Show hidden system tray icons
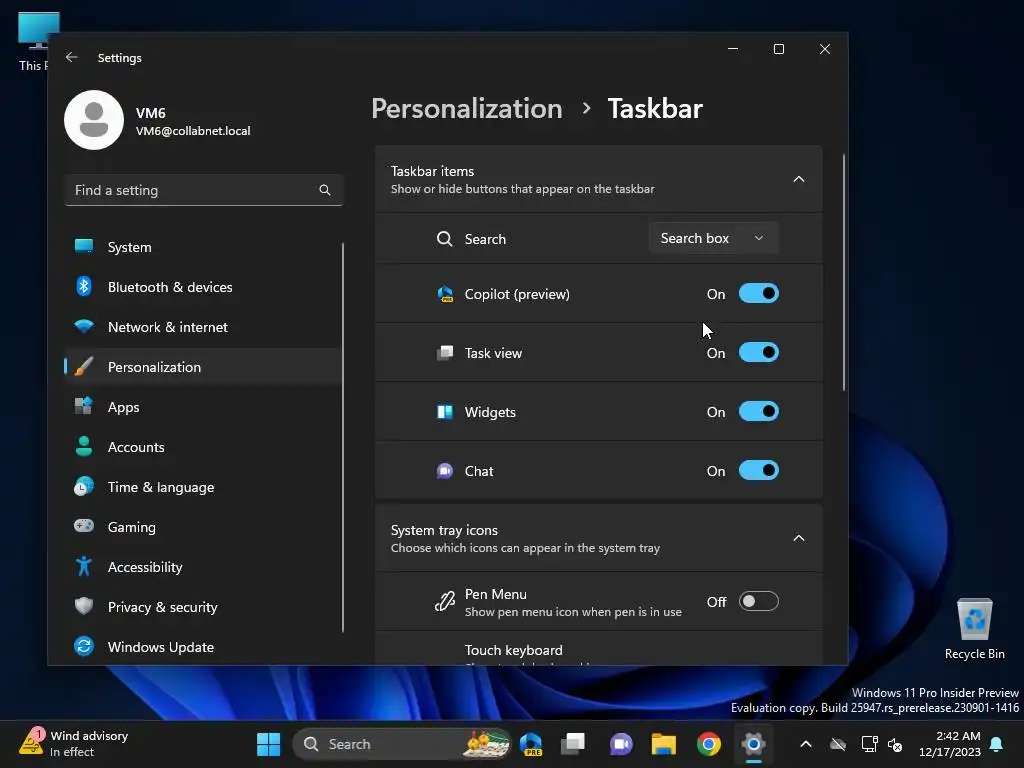 point(806,744)
